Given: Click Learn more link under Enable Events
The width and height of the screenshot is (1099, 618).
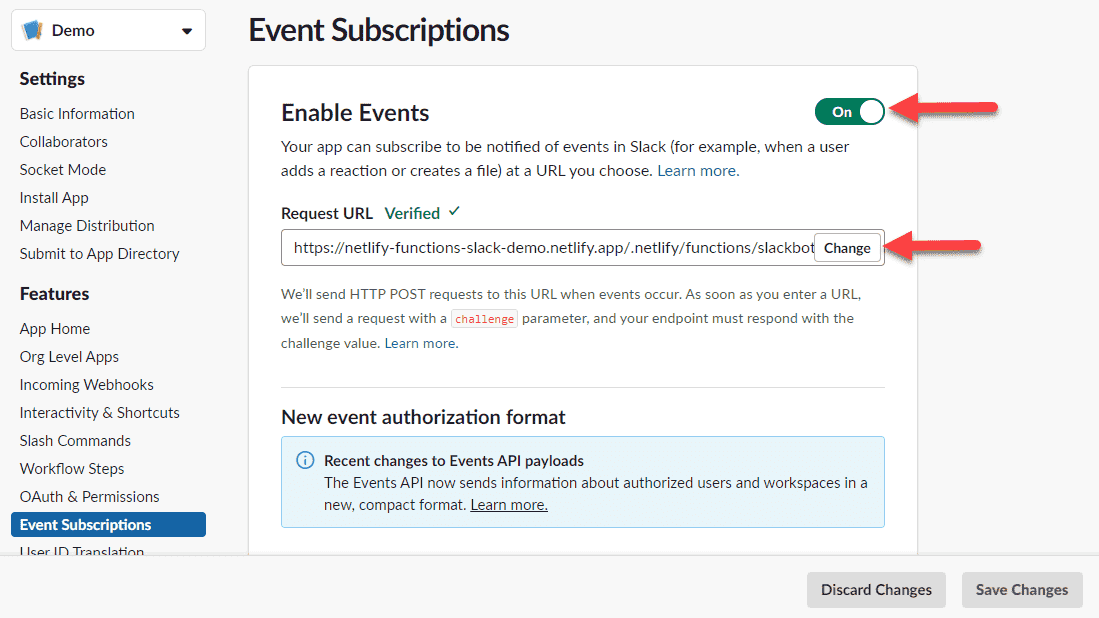Looking at the screenshot, I should 698,171.
